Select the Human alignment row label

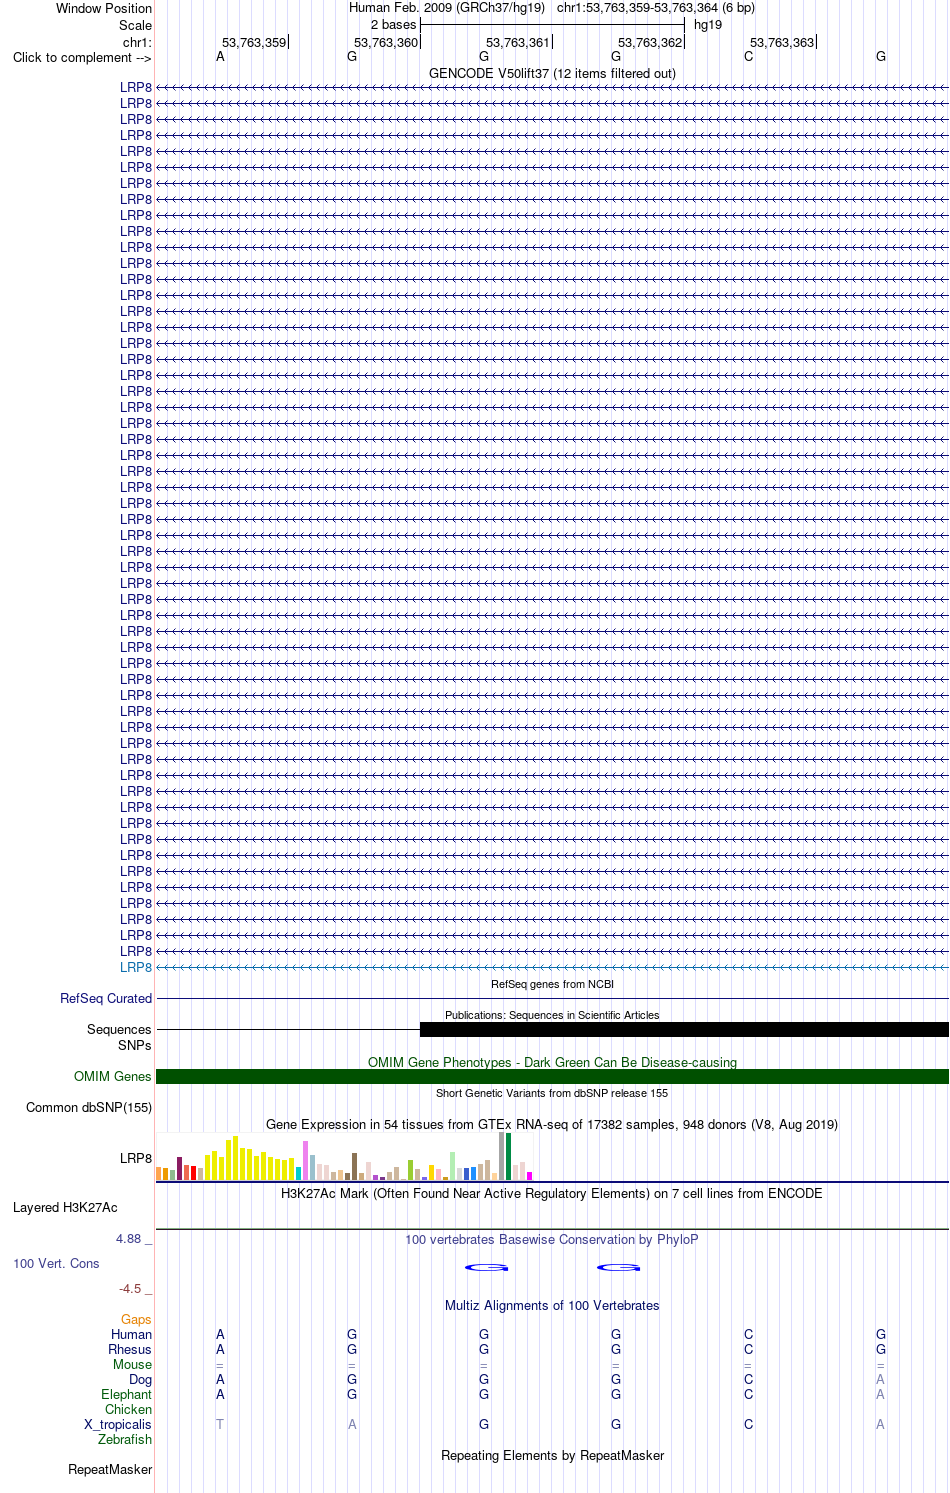tap(131, 1334)
